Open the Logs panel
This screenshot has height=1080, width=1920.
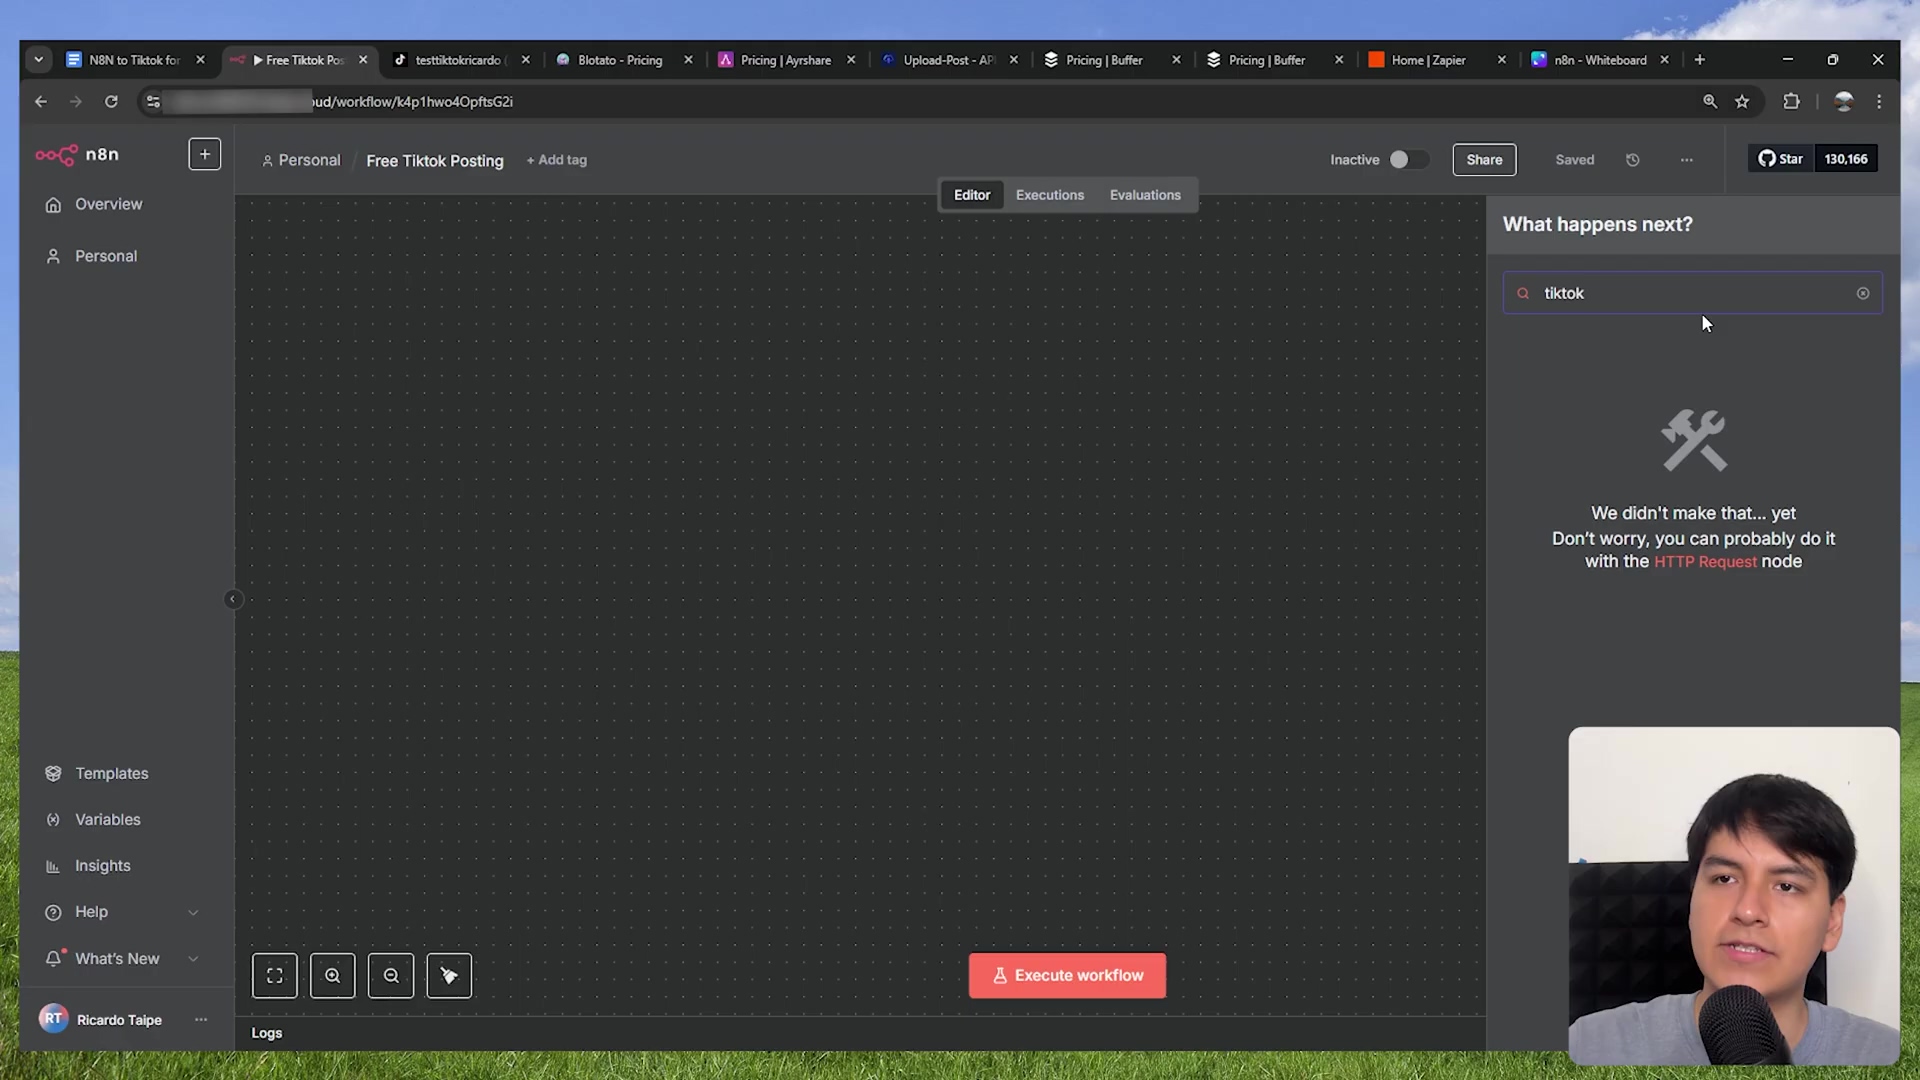pyautogui.click(x=266, y=1033)
